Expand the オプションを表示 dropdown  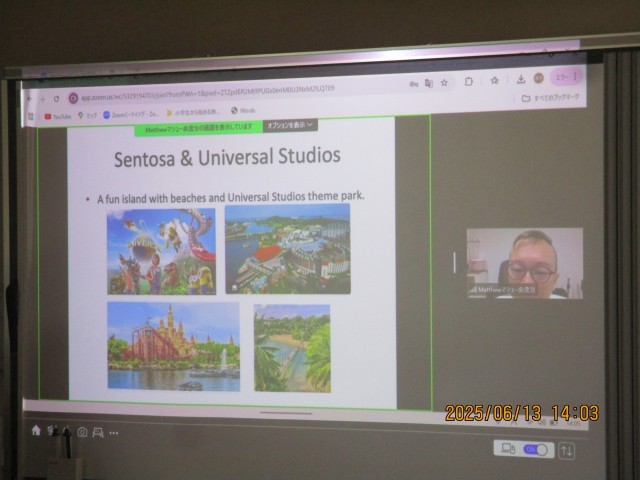click(290, 125)
